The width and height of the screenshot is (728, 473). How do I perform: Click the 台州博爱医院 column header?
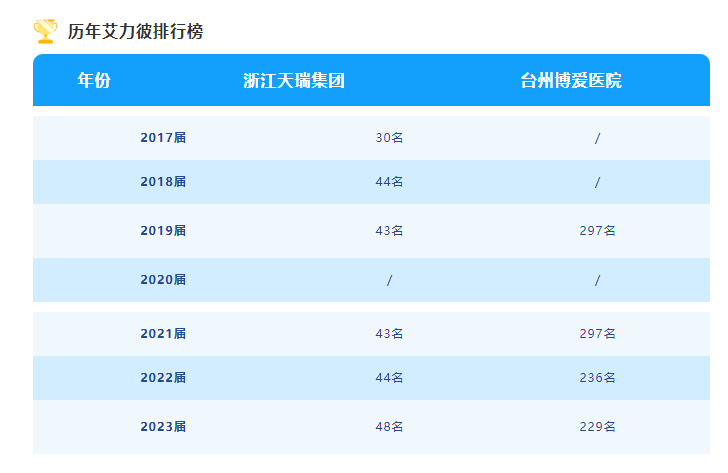coord(571,81)
